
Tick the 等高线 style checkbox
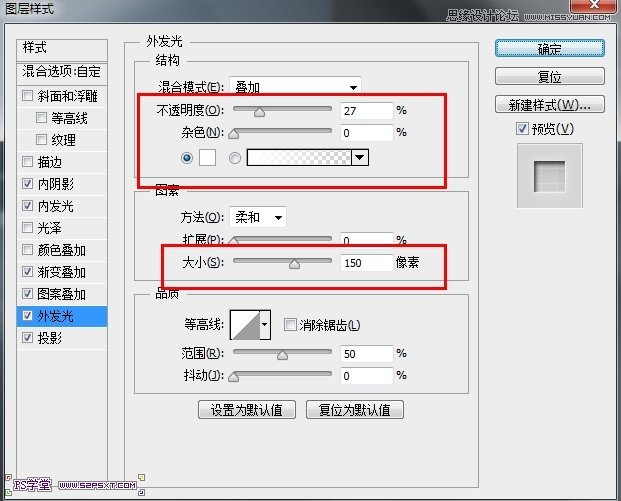41,118
